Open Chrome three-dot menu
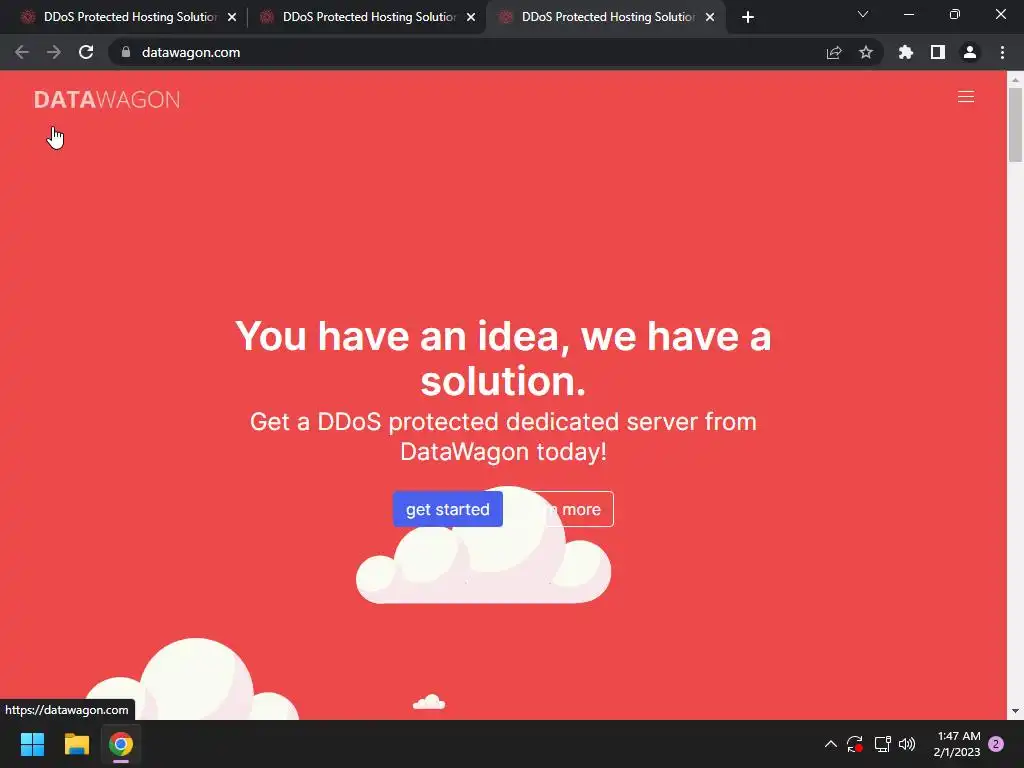This screenshot has width=1024, height=768. click(1002, 52)
